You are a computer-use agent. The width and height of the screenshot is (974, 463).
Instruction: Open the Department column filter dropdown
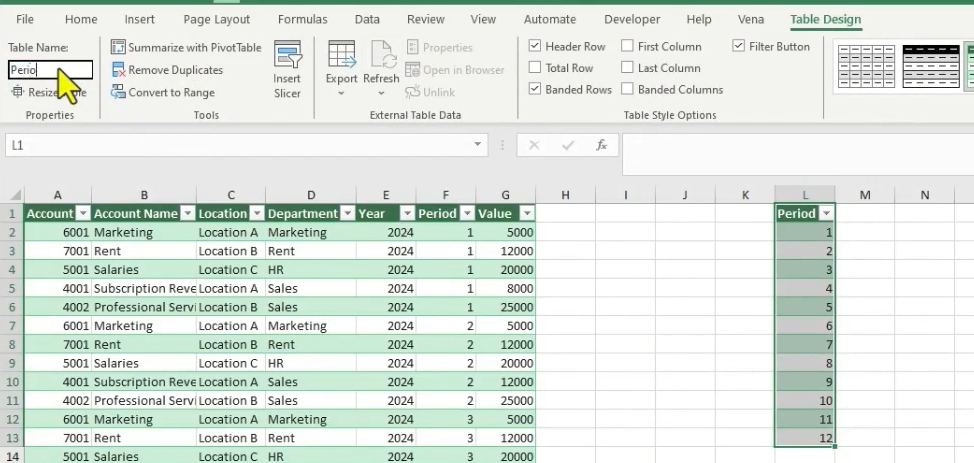click(347, 214)
